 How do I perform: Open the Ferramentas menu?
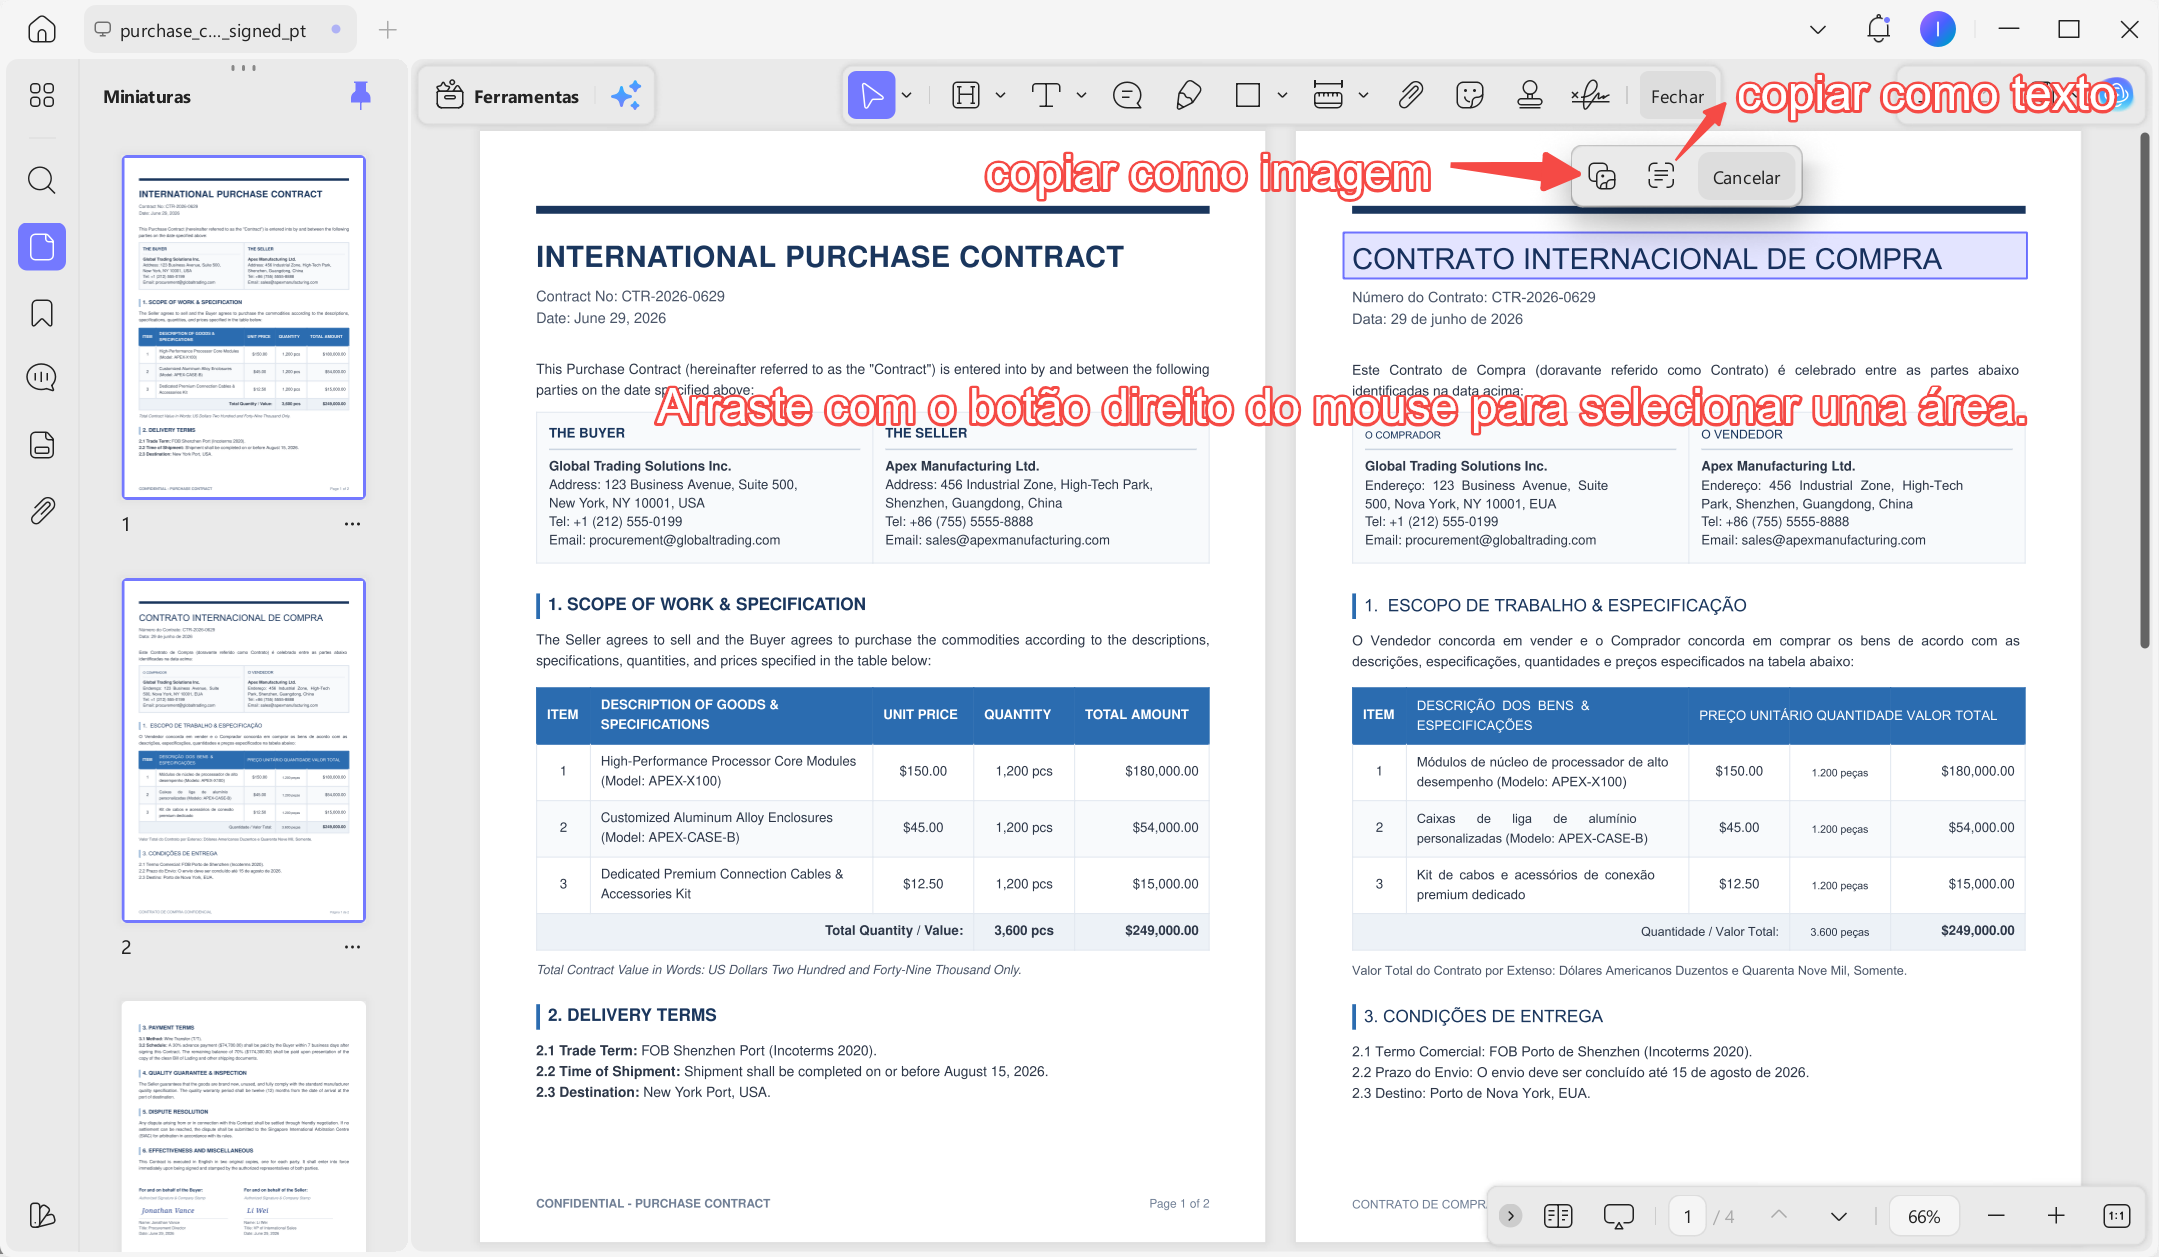[x=508, y=96]
